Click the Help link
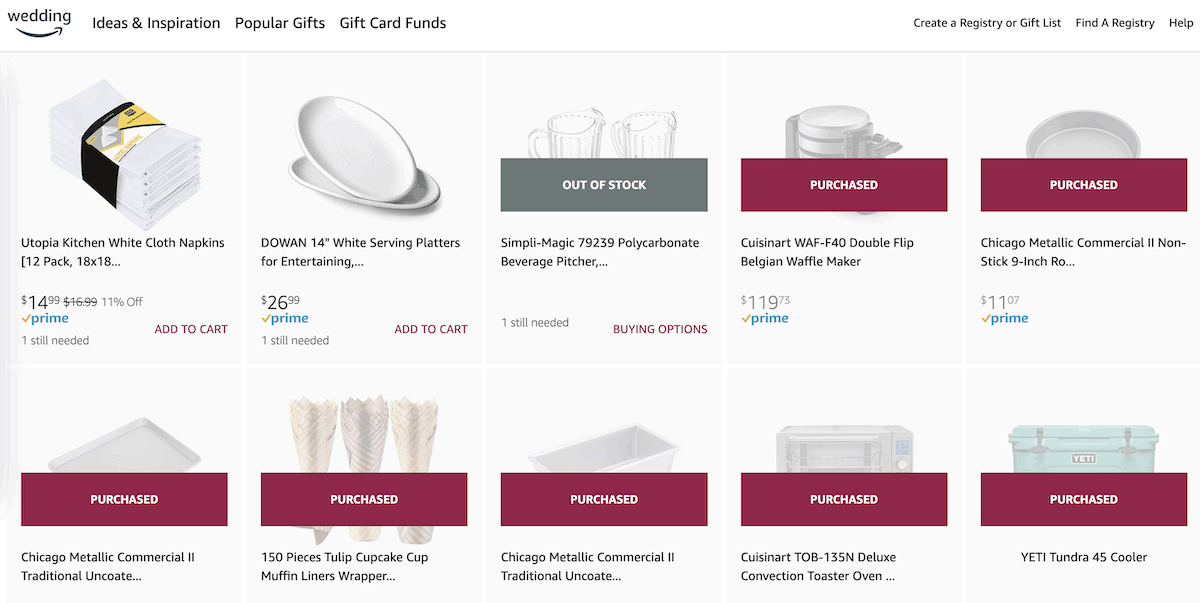The image size is (1200, 603). (1181, 22)
